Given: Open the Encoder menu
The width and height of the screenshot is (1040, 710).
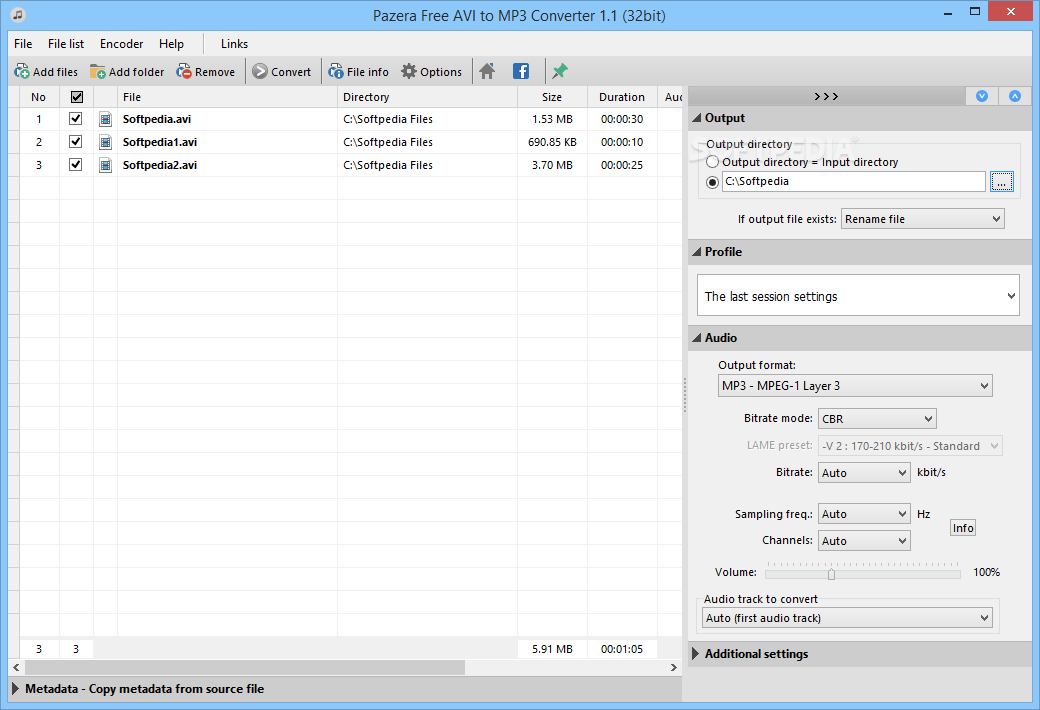Looking at the screenshot, I should tap(121, 44).
